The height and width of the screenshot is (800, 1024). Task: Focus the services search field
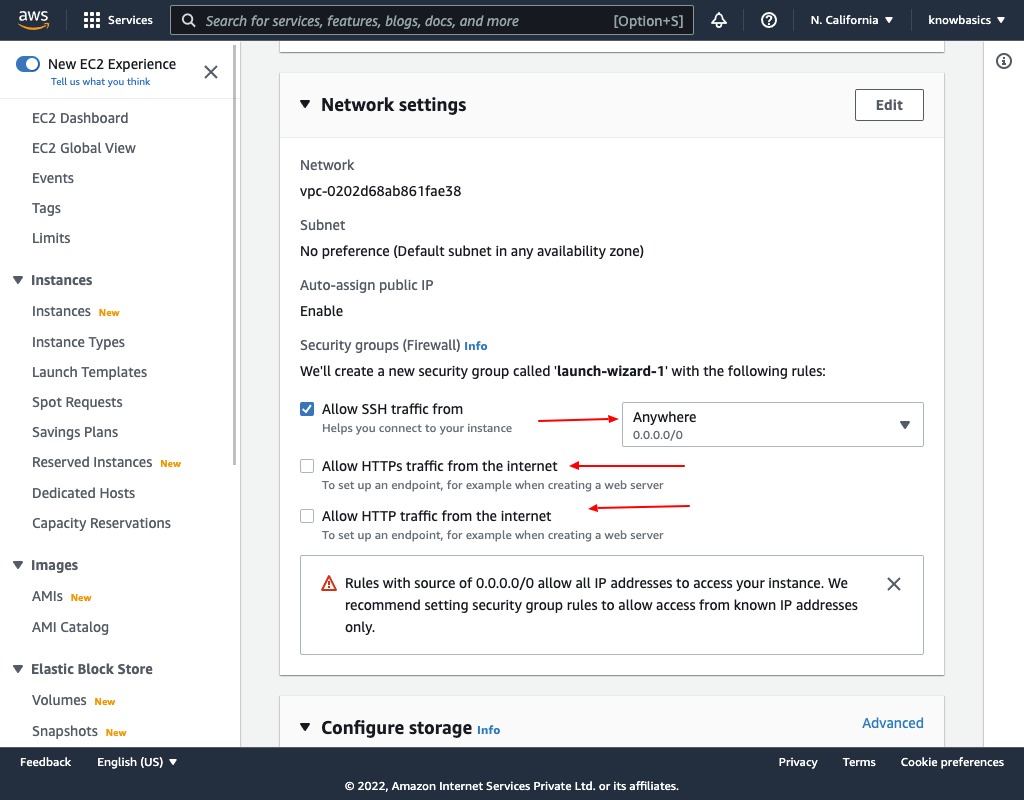tap(432, 20)
